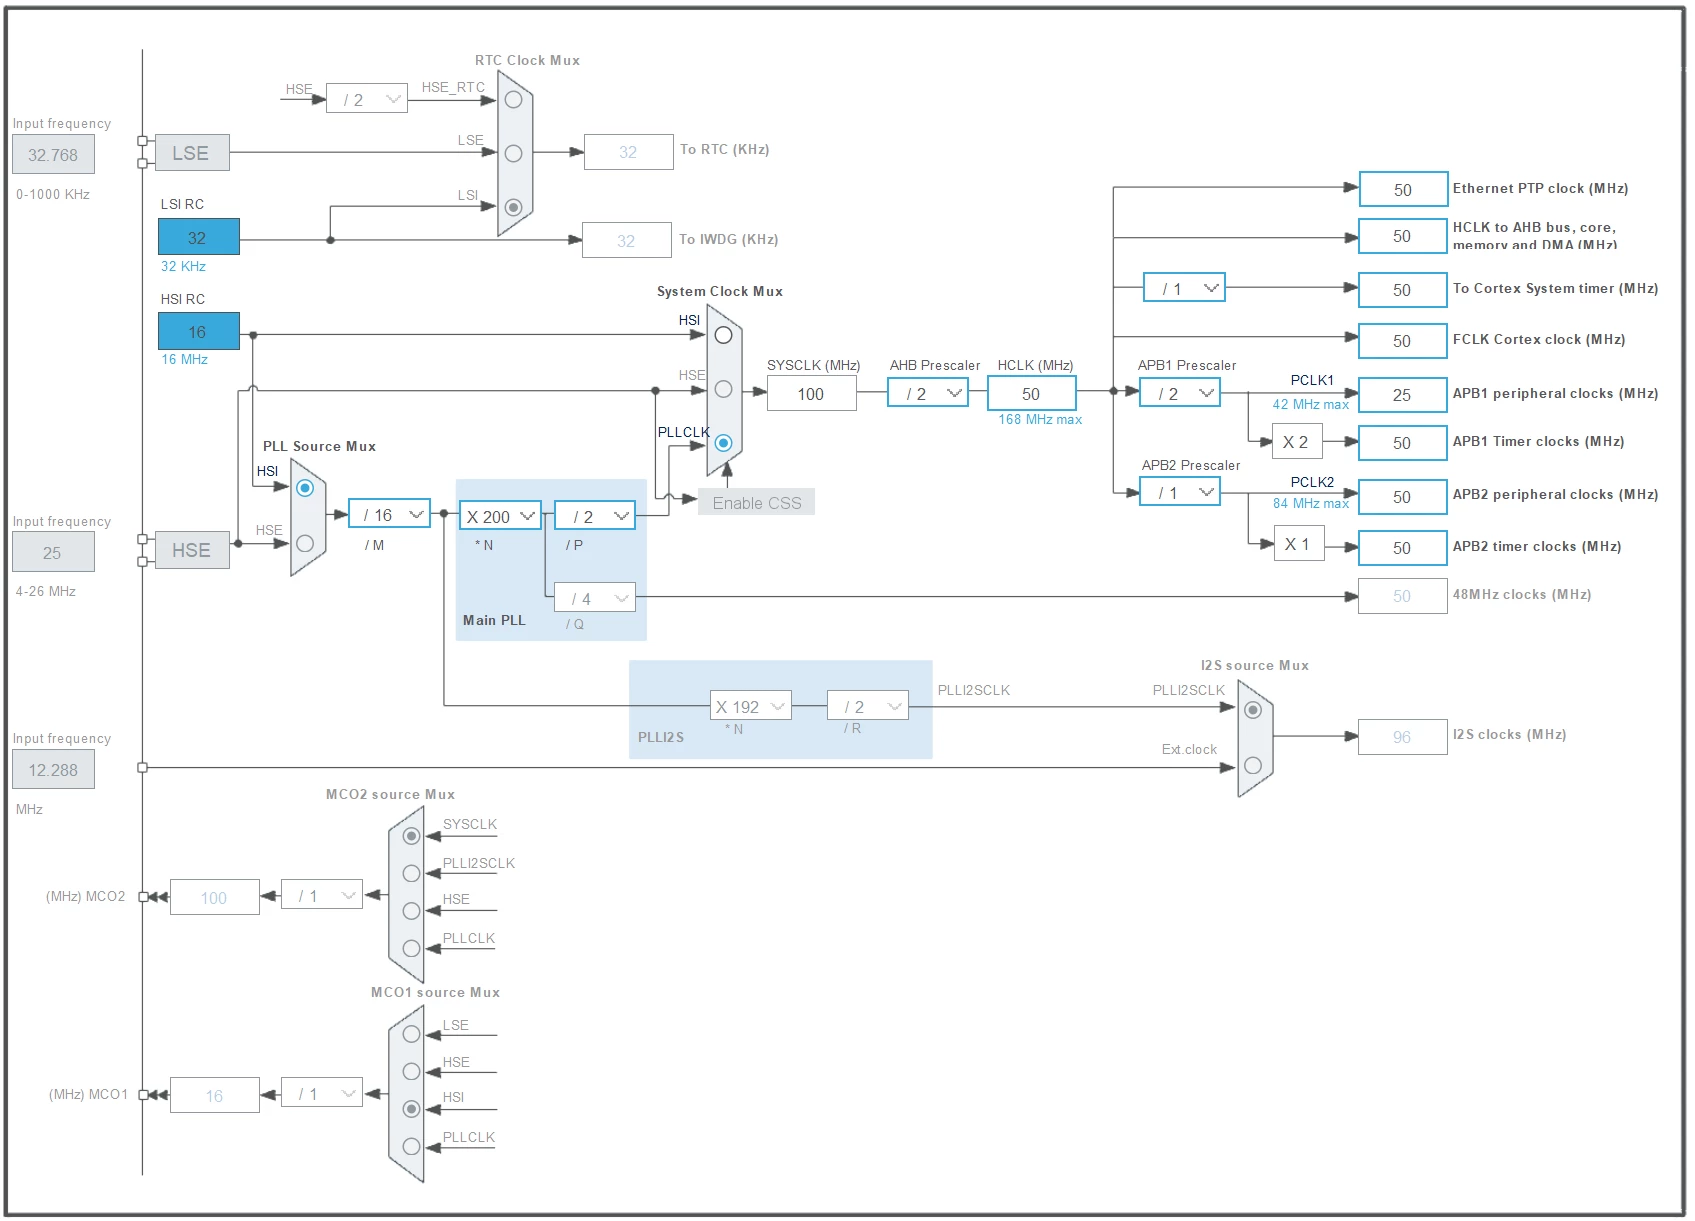Open AHB Prescaler dropdown

(x=928, y=393)
